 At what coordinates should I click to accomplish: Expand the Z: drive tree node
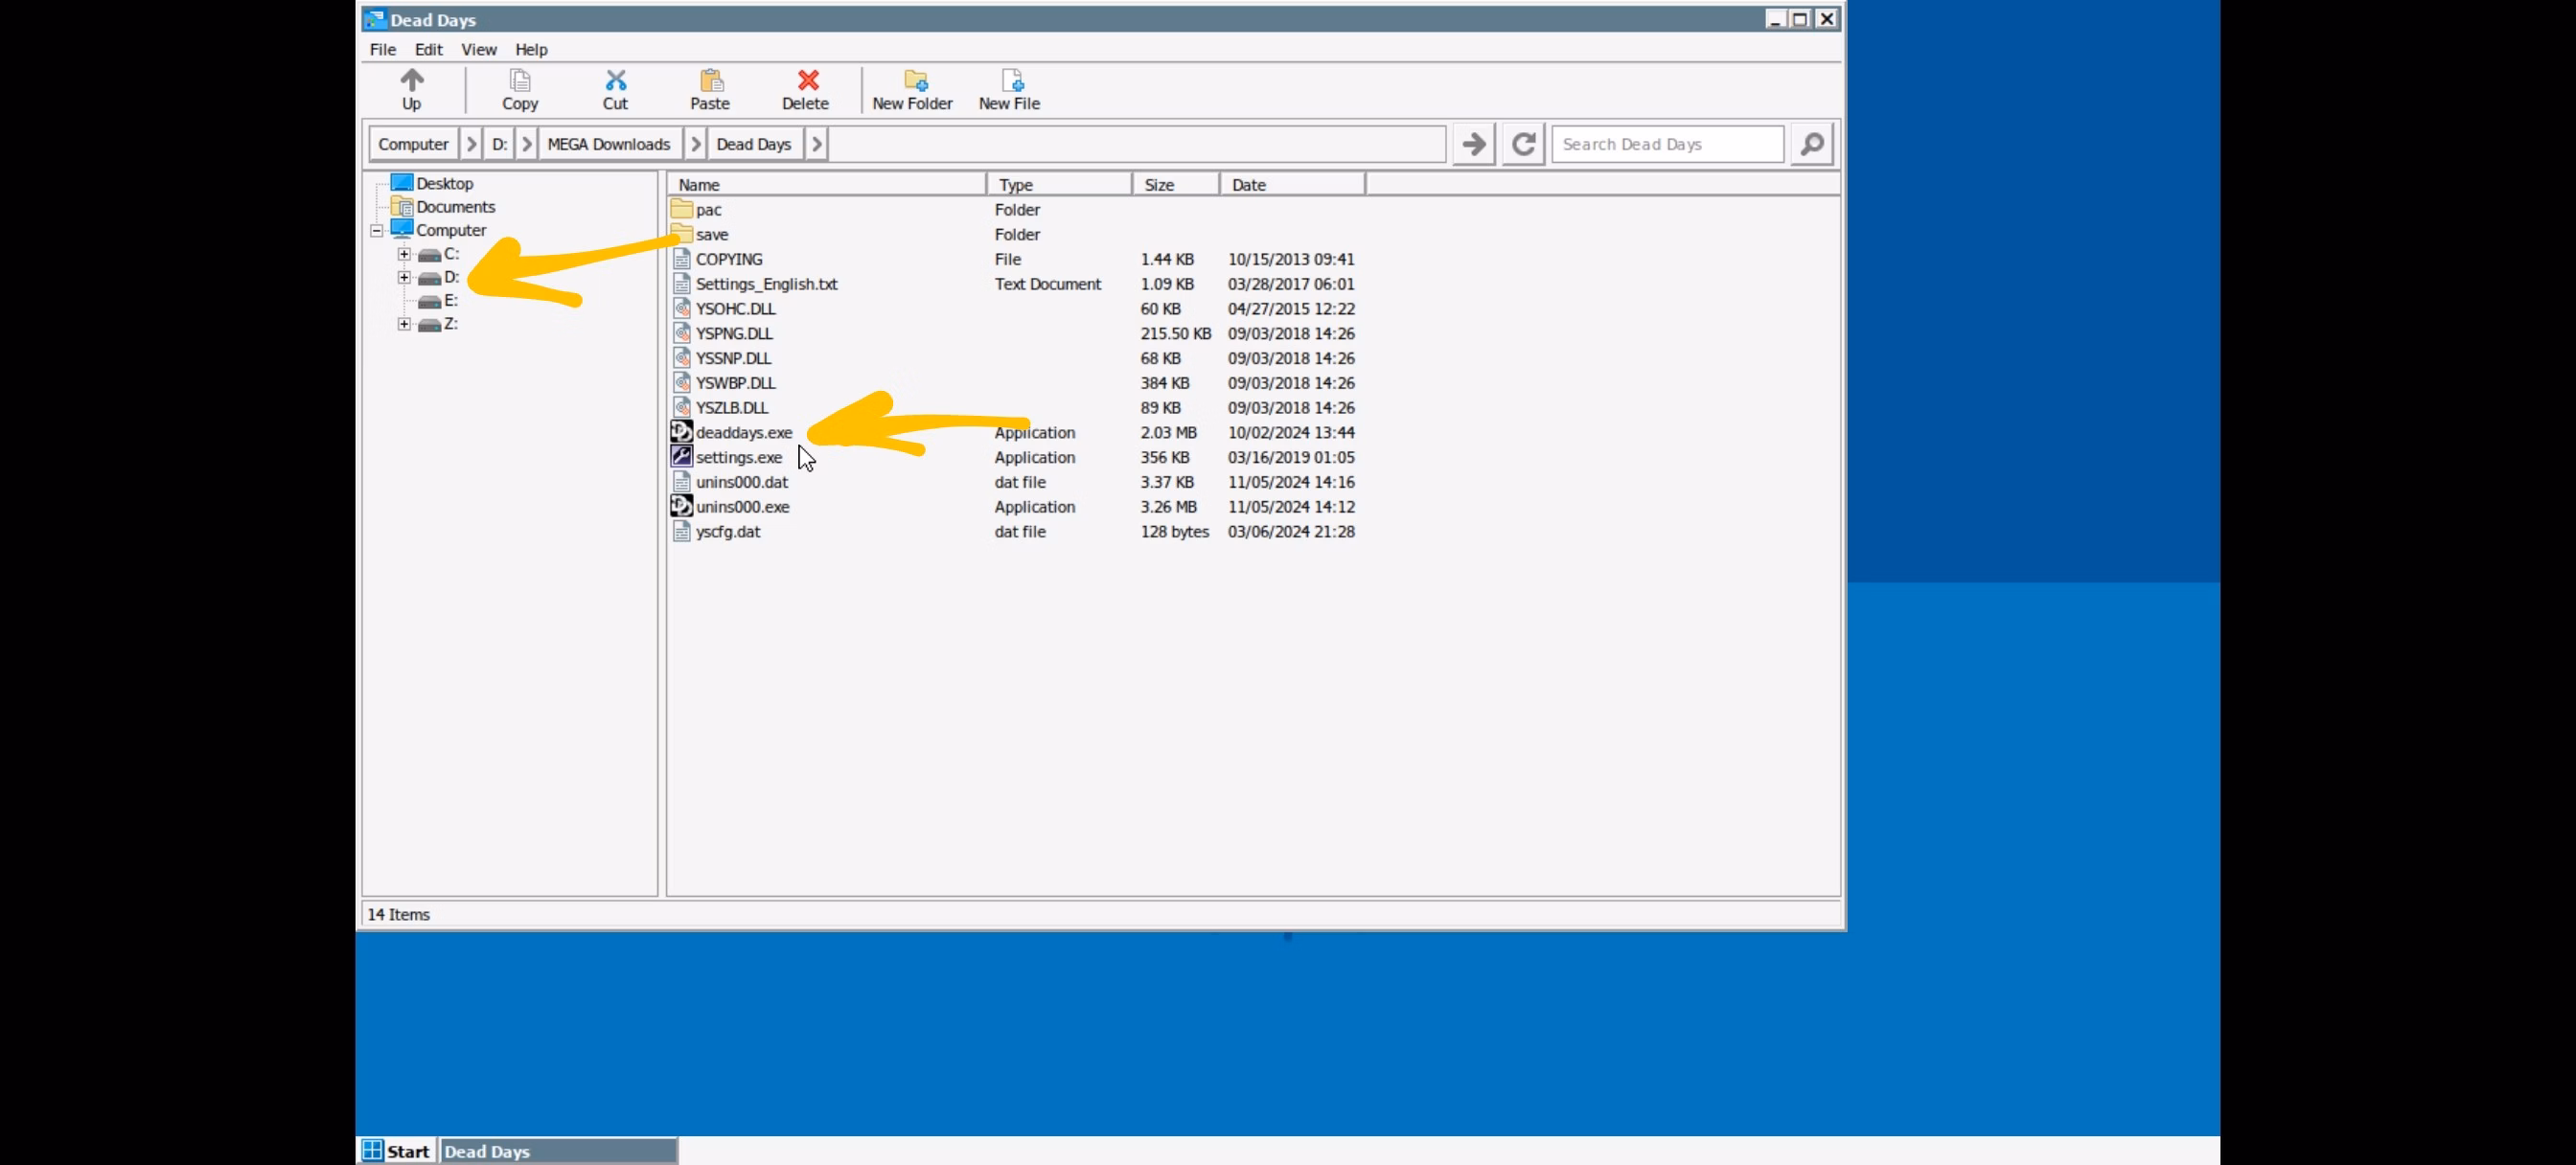point(404,324)
